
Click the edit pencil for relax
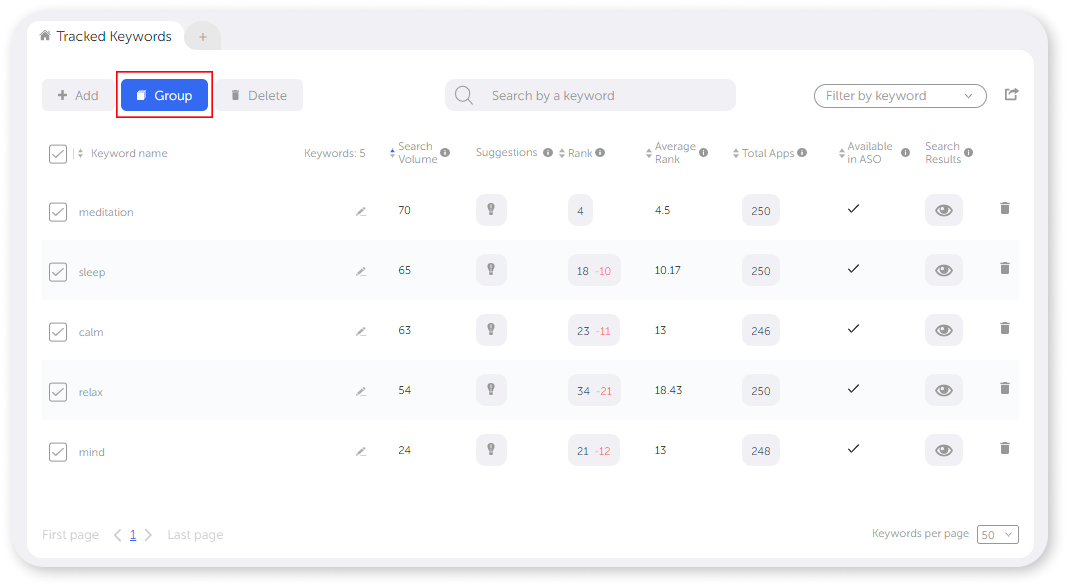361,392
